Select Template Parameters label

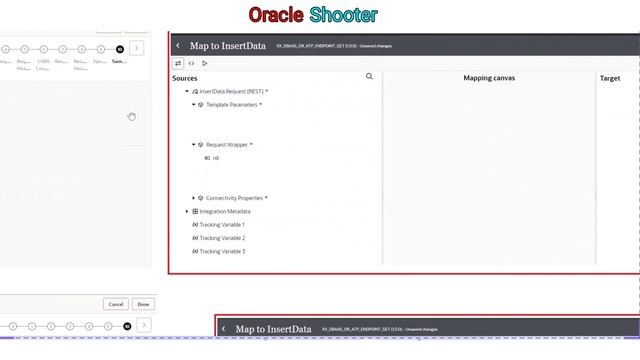[232, 105]
